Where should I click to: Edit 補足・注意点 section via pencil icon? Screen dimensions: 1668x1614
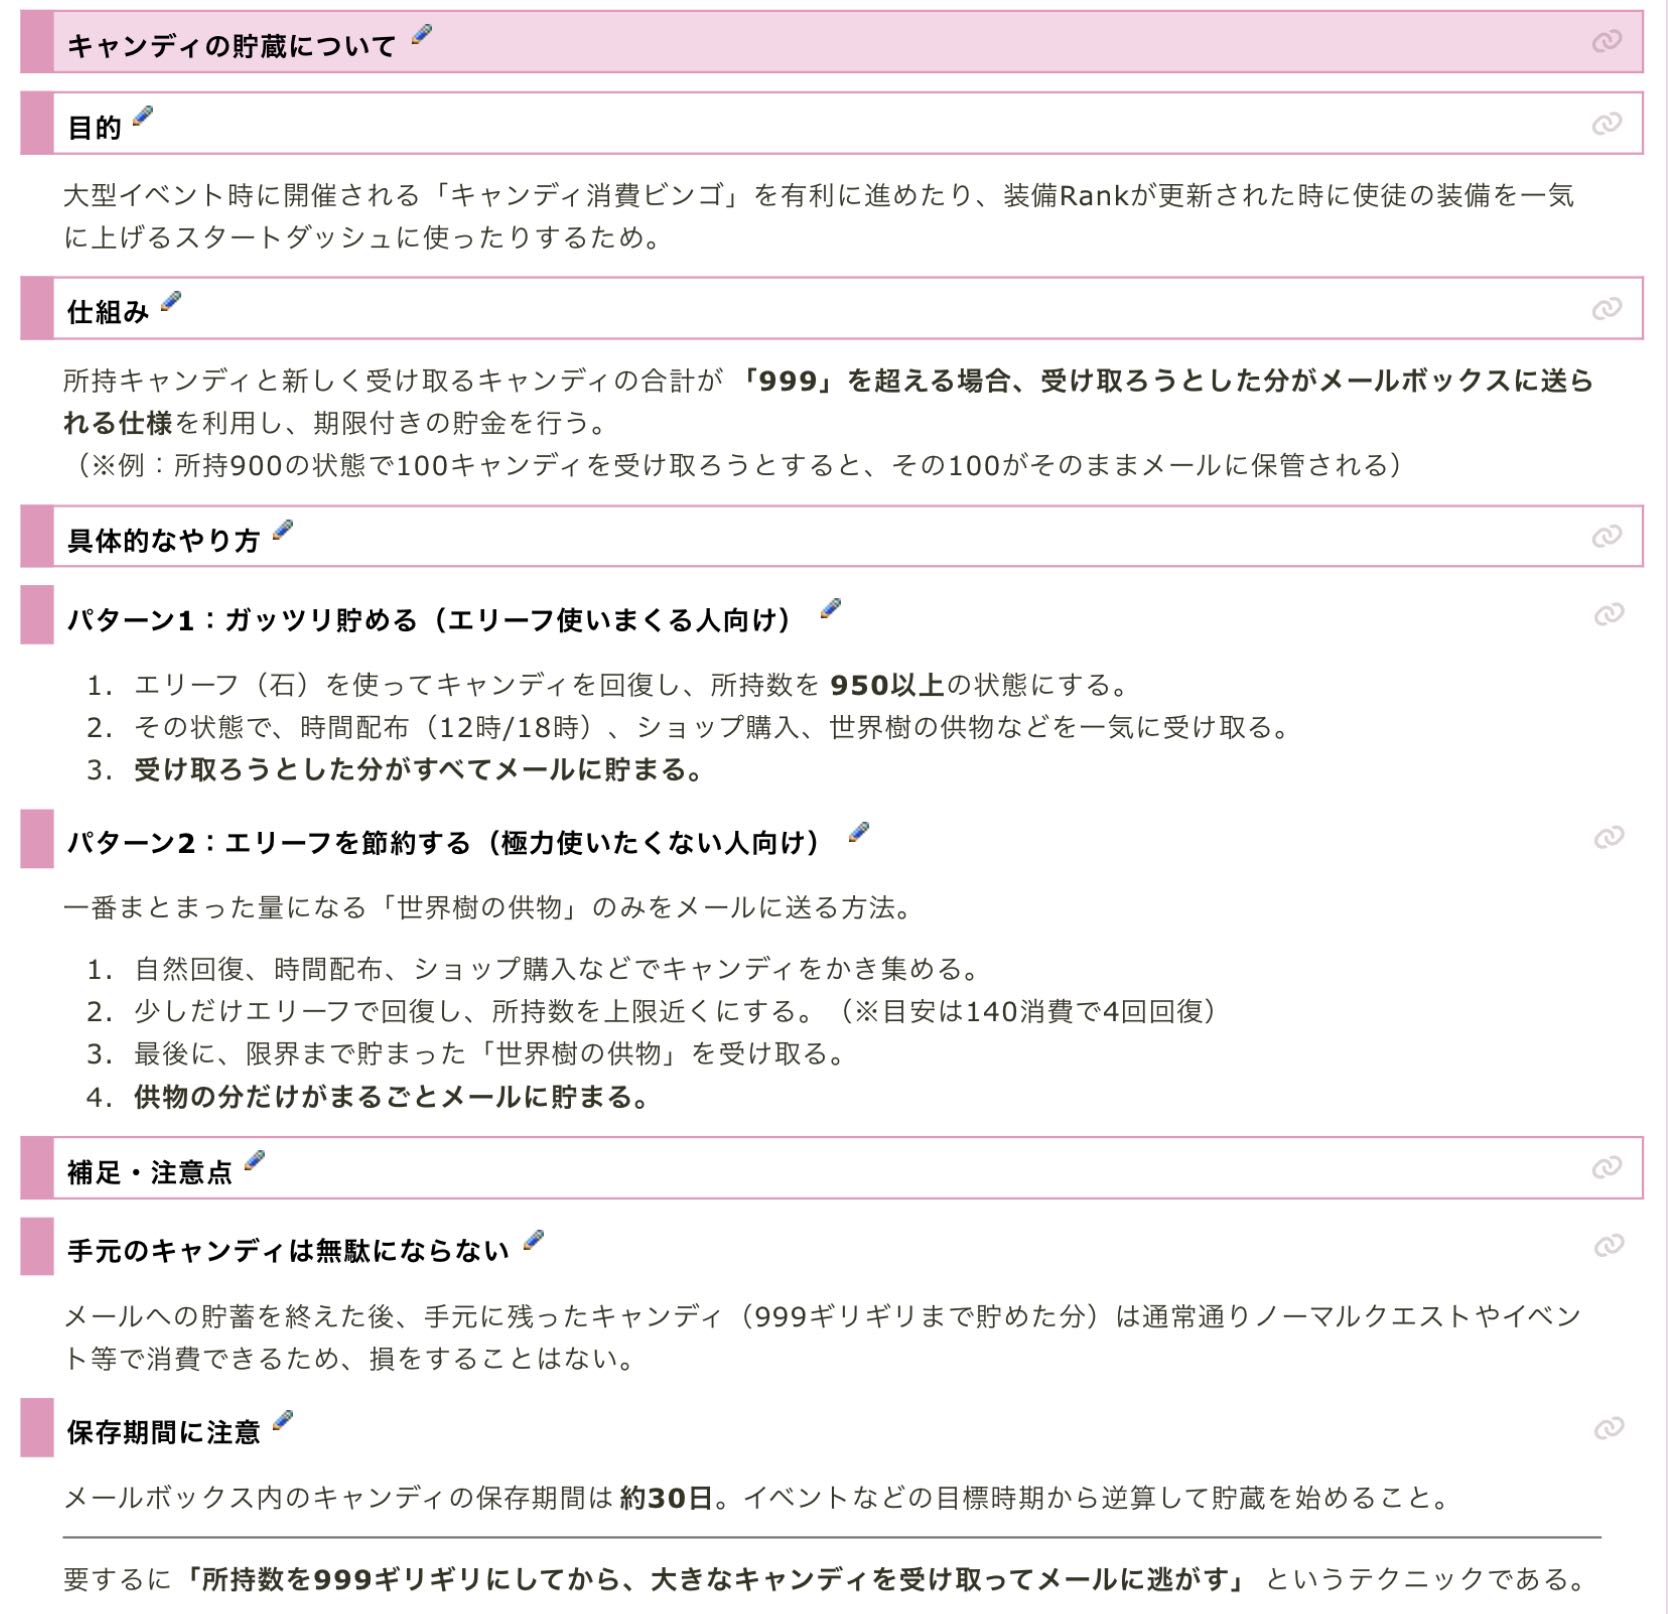tap(255, 1160)
